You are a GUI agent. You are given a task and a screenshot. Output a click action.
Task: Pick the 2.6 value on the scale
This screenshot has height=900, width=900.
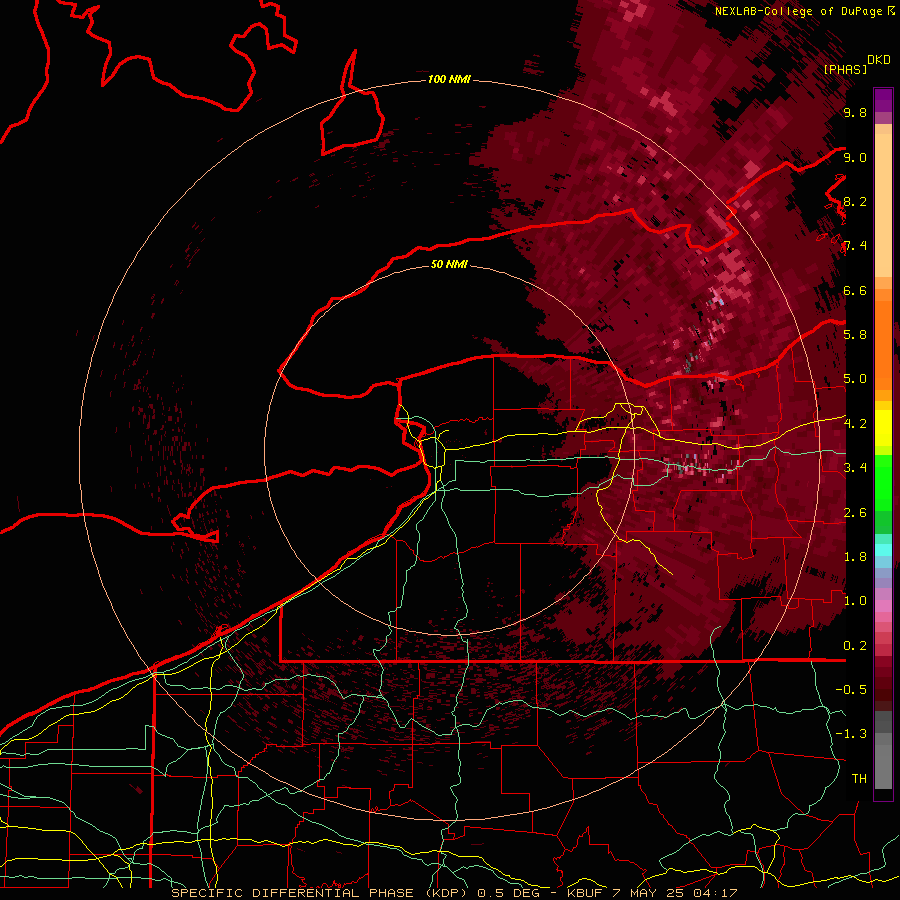pyautogui.click(x=855, y=512)
